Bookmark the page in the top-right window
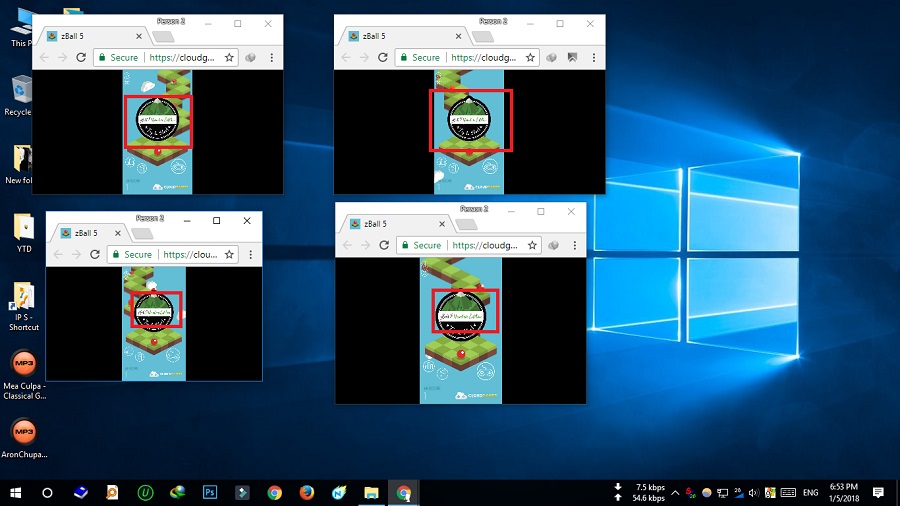This screenshot has width=900, height=506. (531, 58)
